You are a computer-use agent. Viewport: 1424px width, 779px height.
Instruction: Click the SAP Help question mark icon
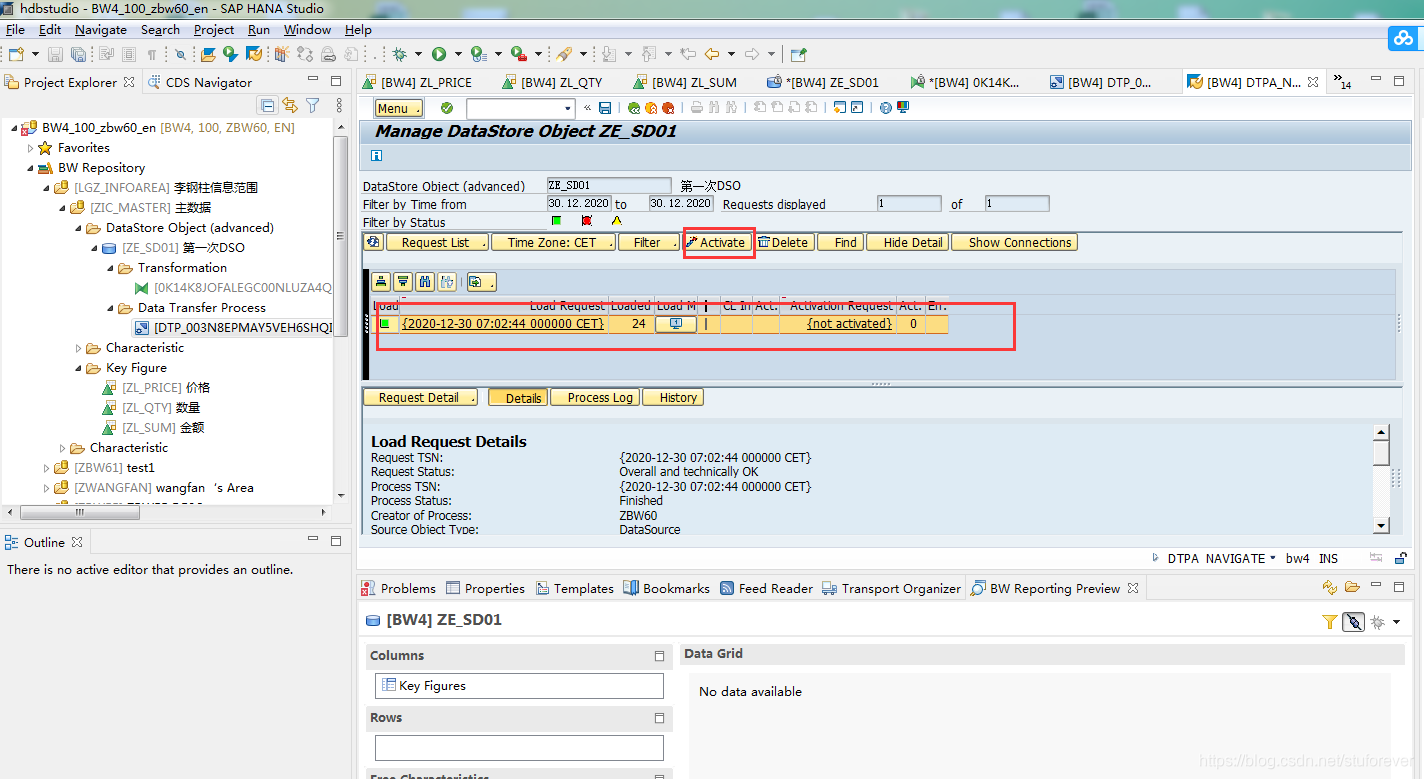point(886,108)
